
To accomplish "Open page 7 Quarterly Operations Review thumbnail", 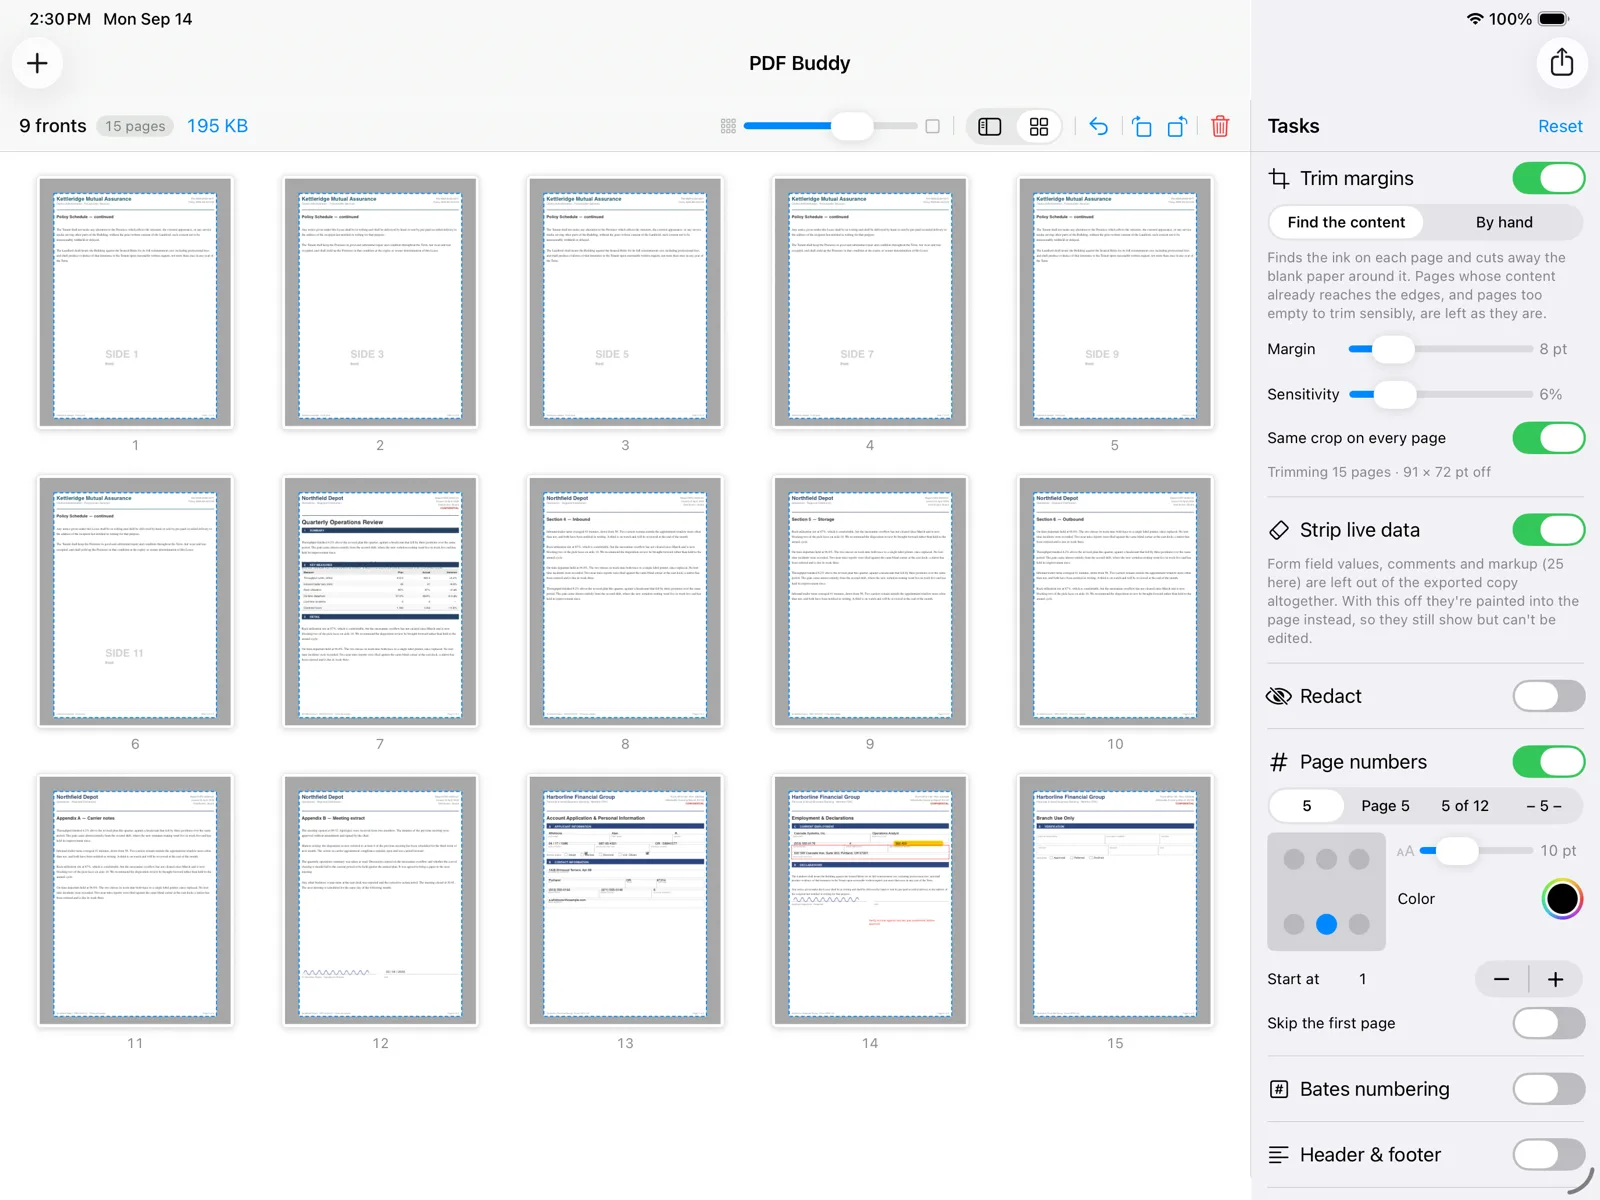I will [x=380, y=601].
